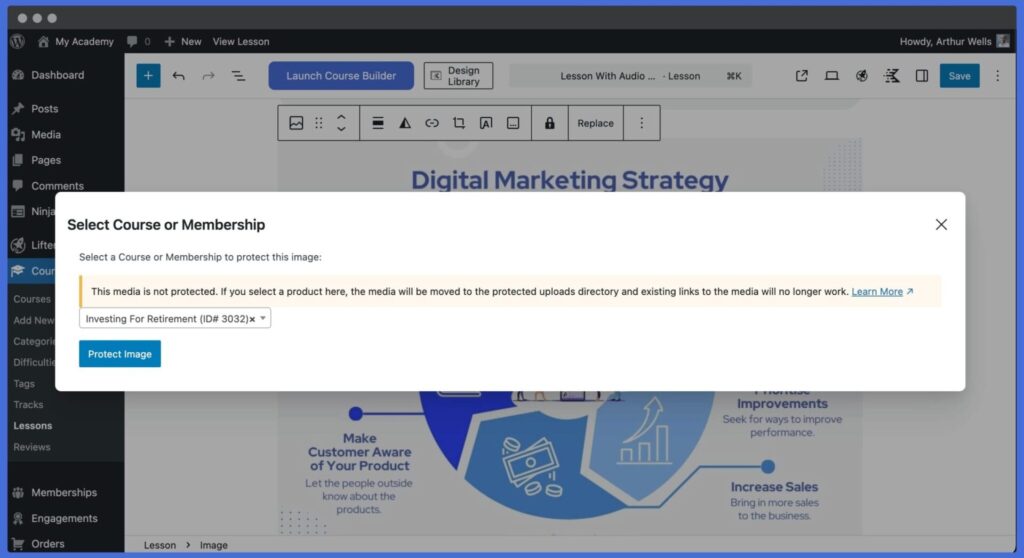The height and width of the screenshot is (558, 1024).
Task: Add text over image icon
Action: [x=486, y=123]
